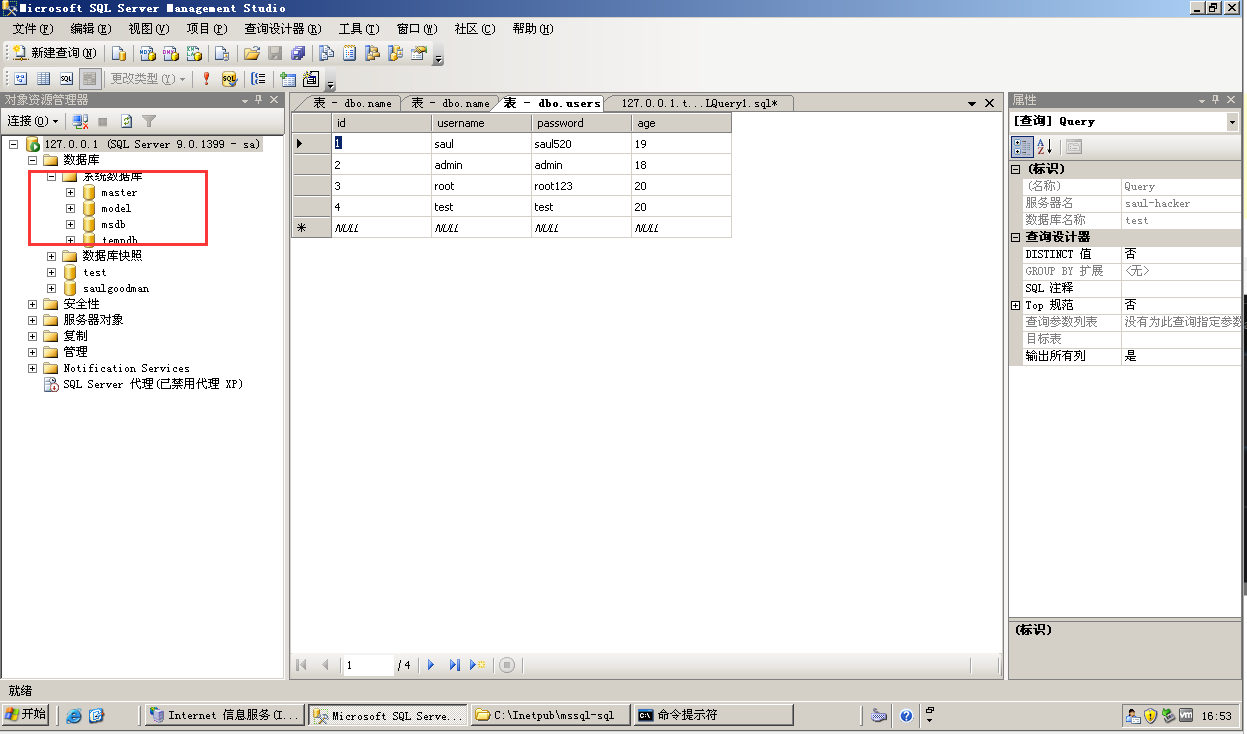Click the Save All icon

[297, 53]
